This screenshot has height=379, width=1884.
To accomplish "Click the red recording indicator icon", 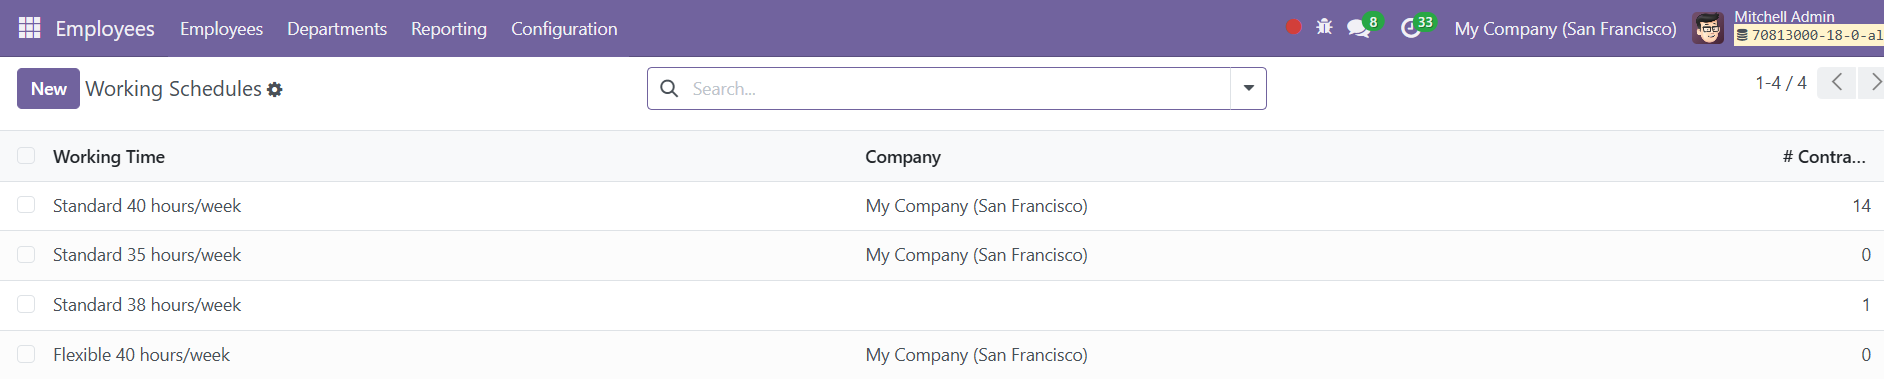I will pyautogui.click(x=1293, y=27).
